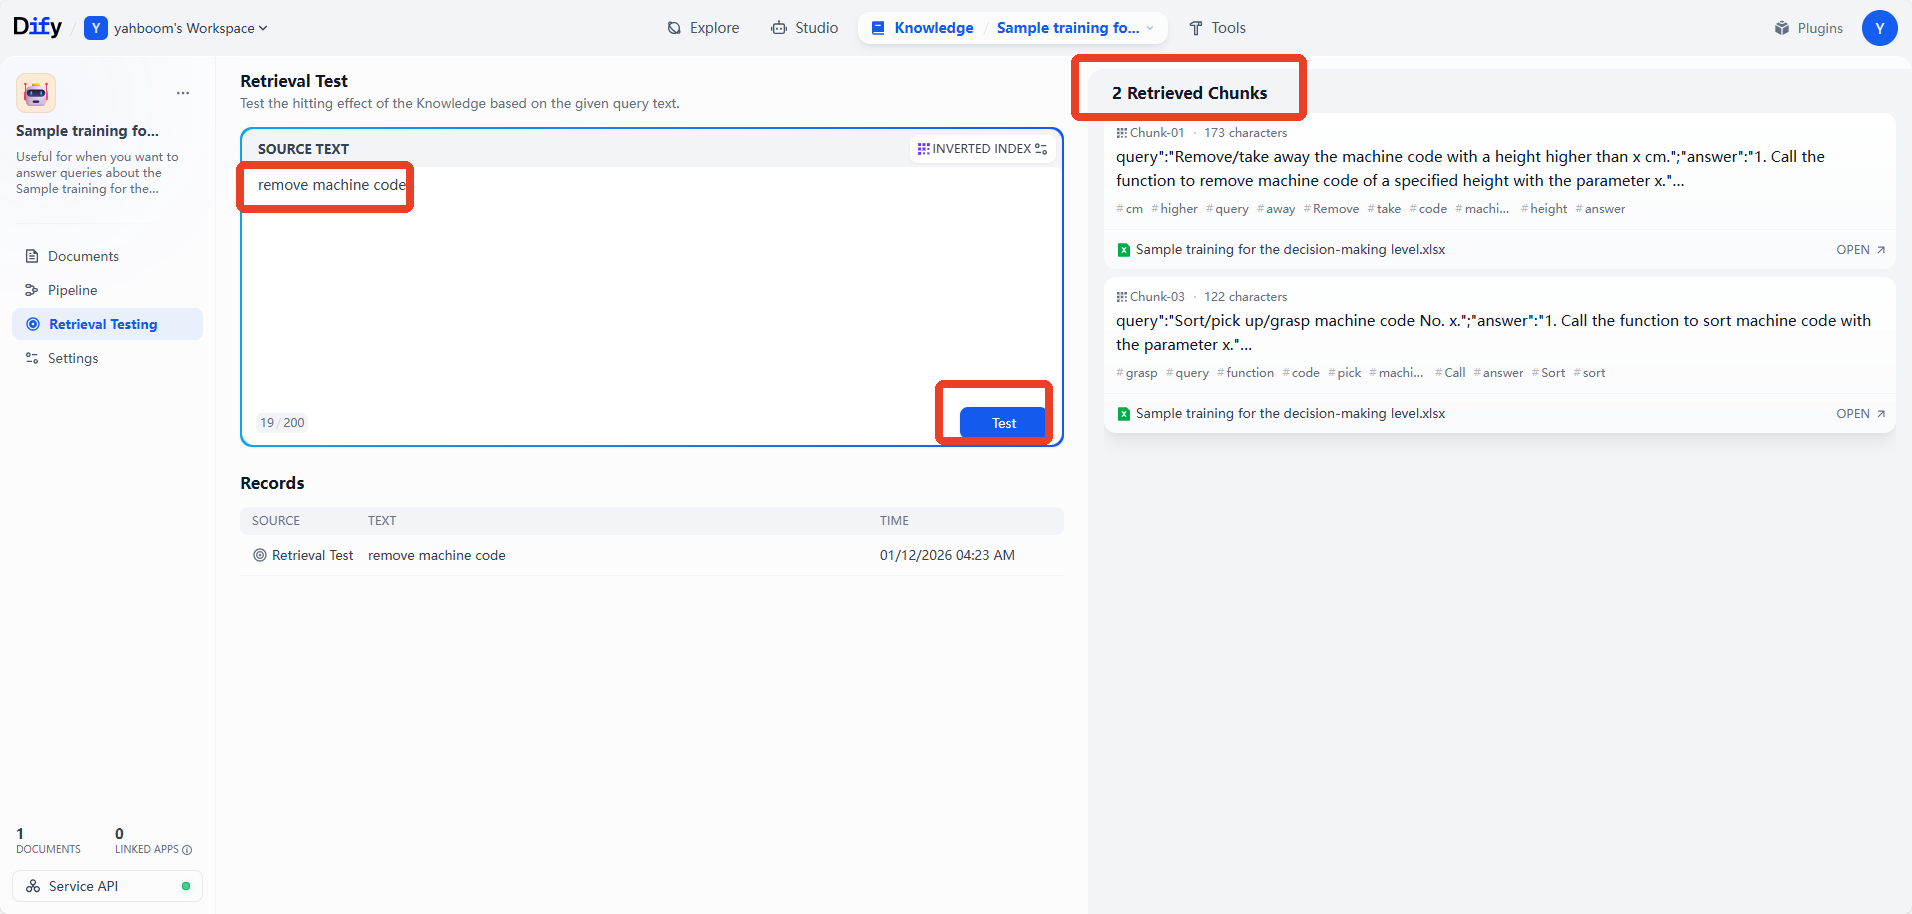The image size is (1912, 914).
Task: Click the xlsx file icon under Chunk-03
Action: [x=1124, y=414]
